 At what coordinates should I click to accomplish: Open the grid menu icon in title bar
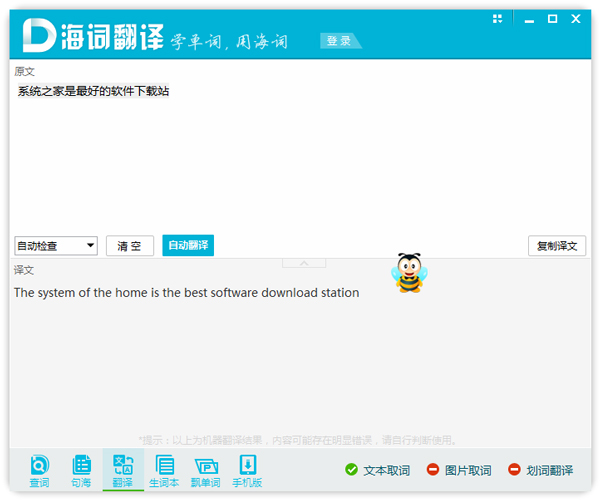coord(498,19)
